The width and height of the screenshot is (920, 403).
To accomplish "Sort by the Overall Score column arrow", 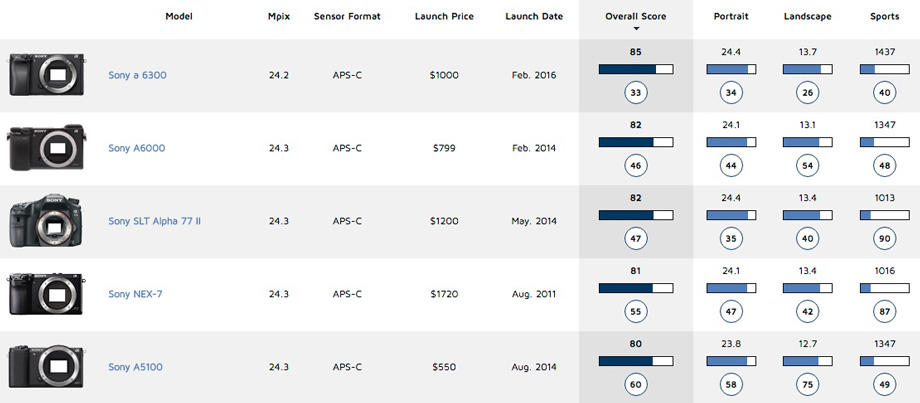I will [x=635, y=28].
